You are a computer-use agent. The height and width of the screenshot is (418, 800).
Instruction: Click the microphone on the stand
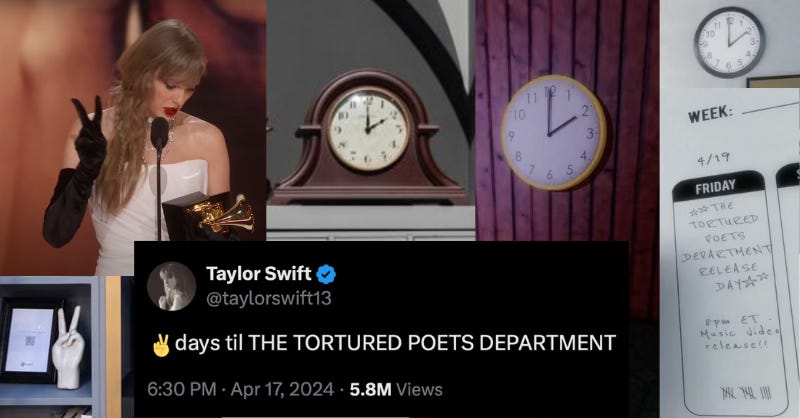click(159, 133)
